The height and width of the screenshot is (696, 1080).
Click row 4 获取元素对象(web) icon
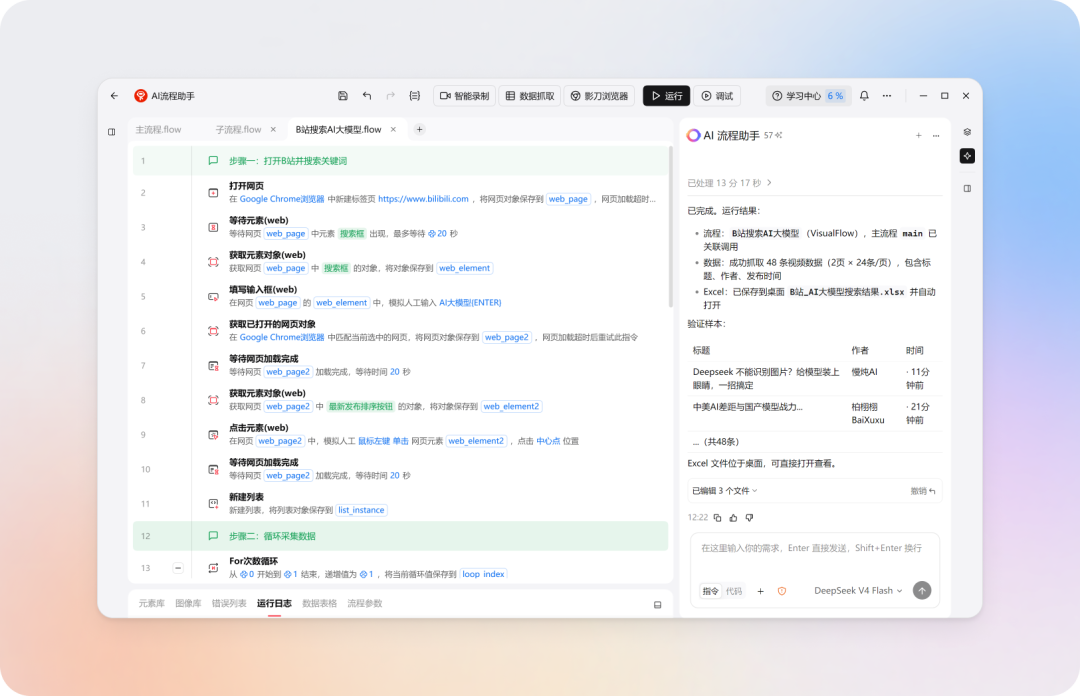click(x=214, y=262)
